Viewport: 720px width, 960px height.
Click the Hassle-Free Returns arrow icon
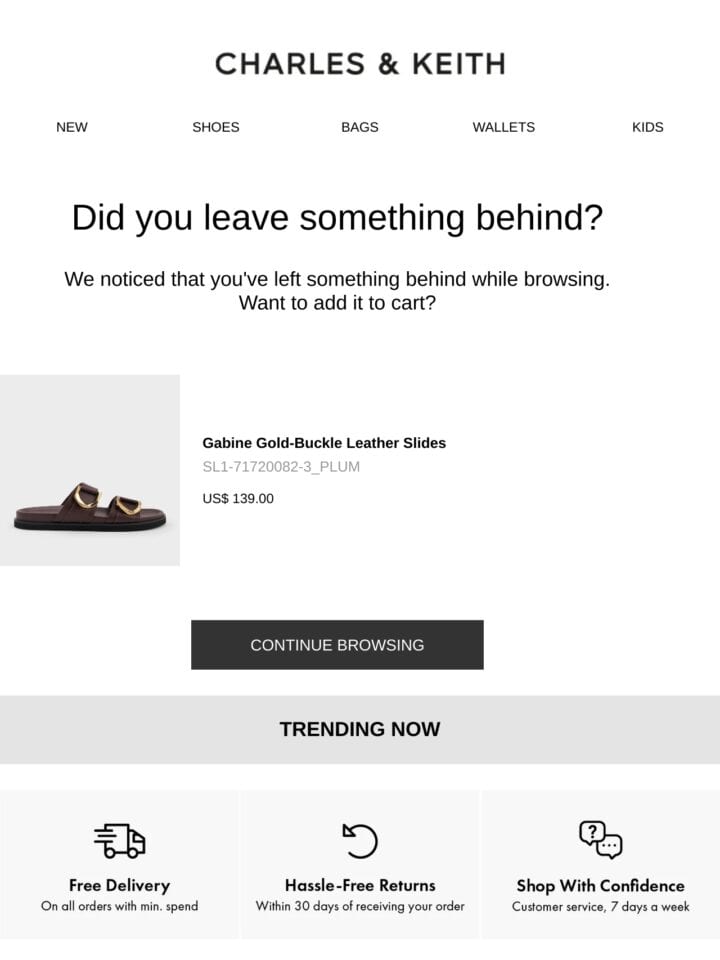click(x=360, y=841)
